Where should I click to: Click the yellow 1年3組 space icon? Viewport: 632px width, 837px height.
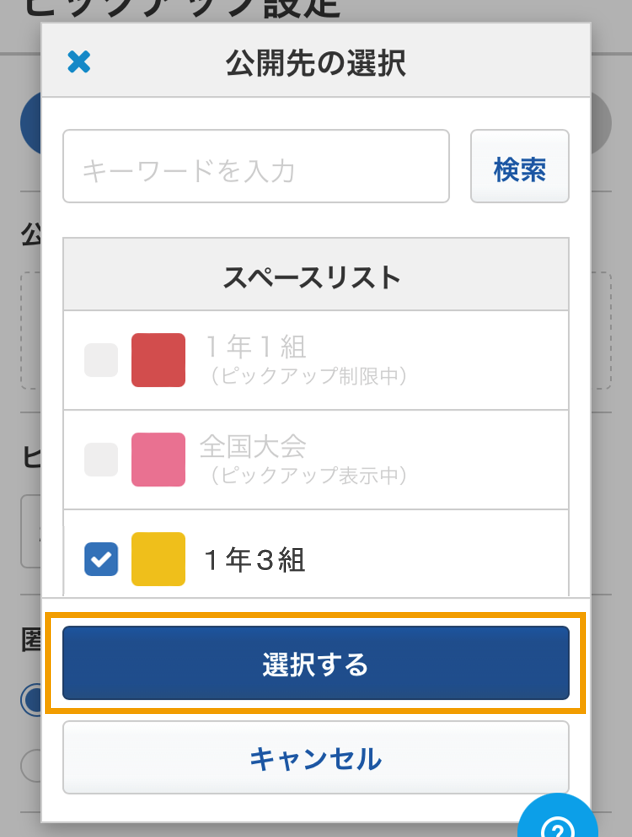point(159,559)
